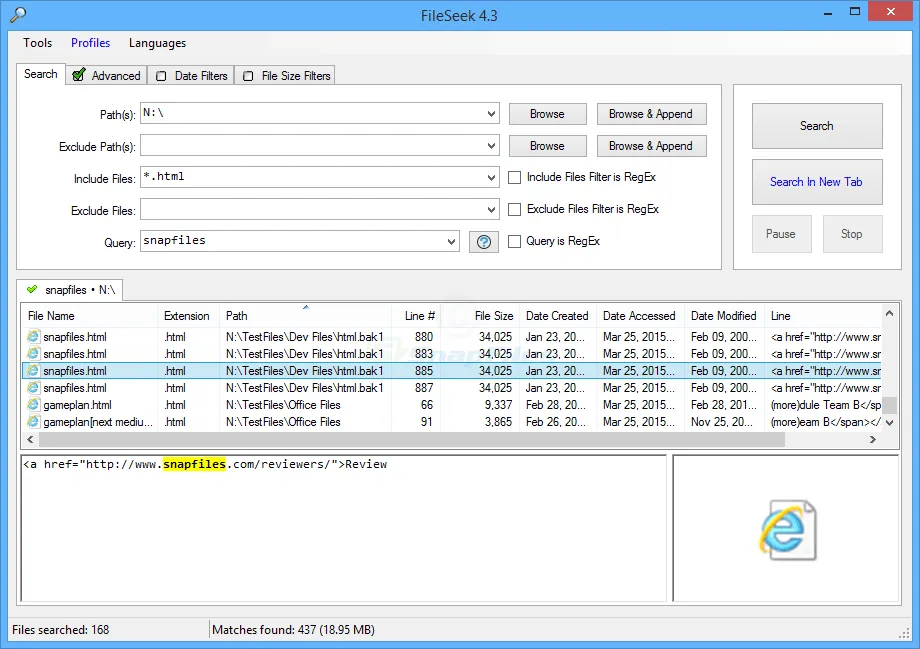Screen dimensions: 920x649
Task: Click file icon of snapfiles.html line 887
Action: pyautogui.click(x=33, y=388)
